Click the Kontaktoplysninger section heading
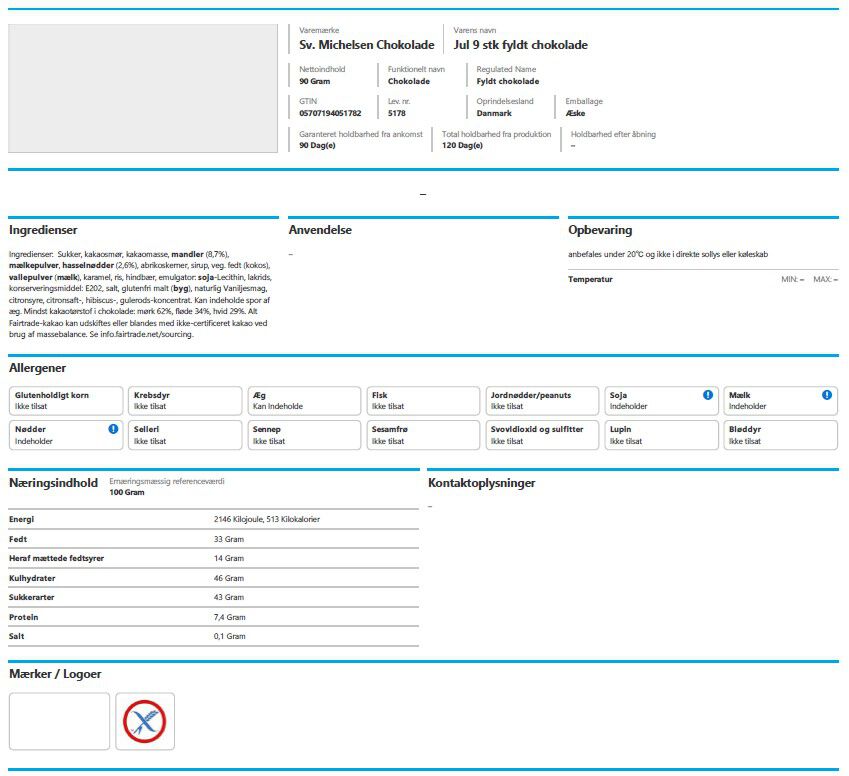This screenshot has height=776, width=849. 481,483
